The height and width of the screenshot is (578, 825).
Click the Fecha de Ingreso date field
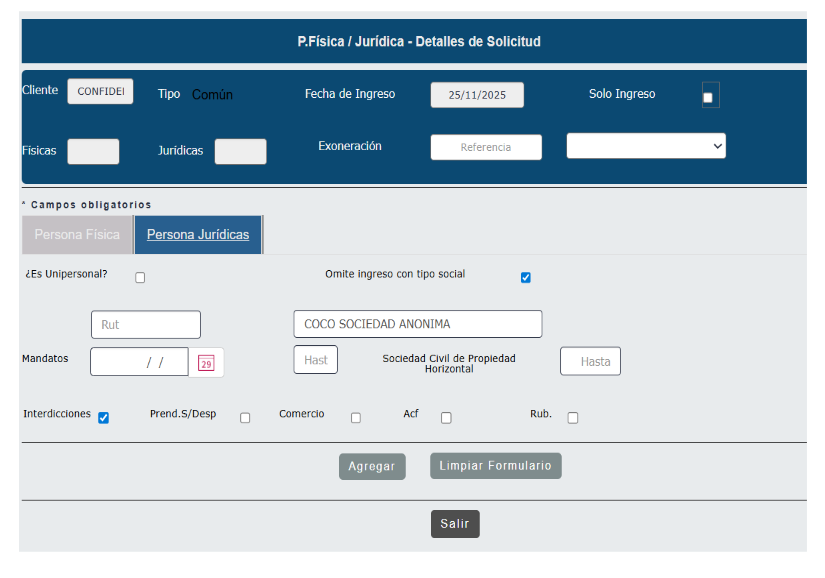click(477, 95)
